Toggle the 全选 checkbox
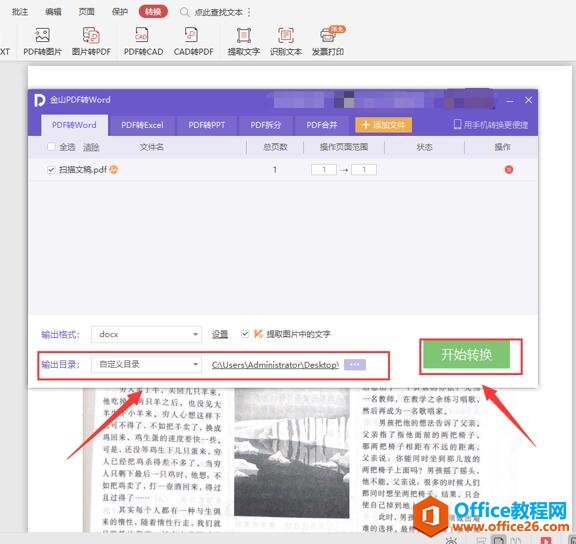Screen dimensions: 576x544 [x=51, y=147]
